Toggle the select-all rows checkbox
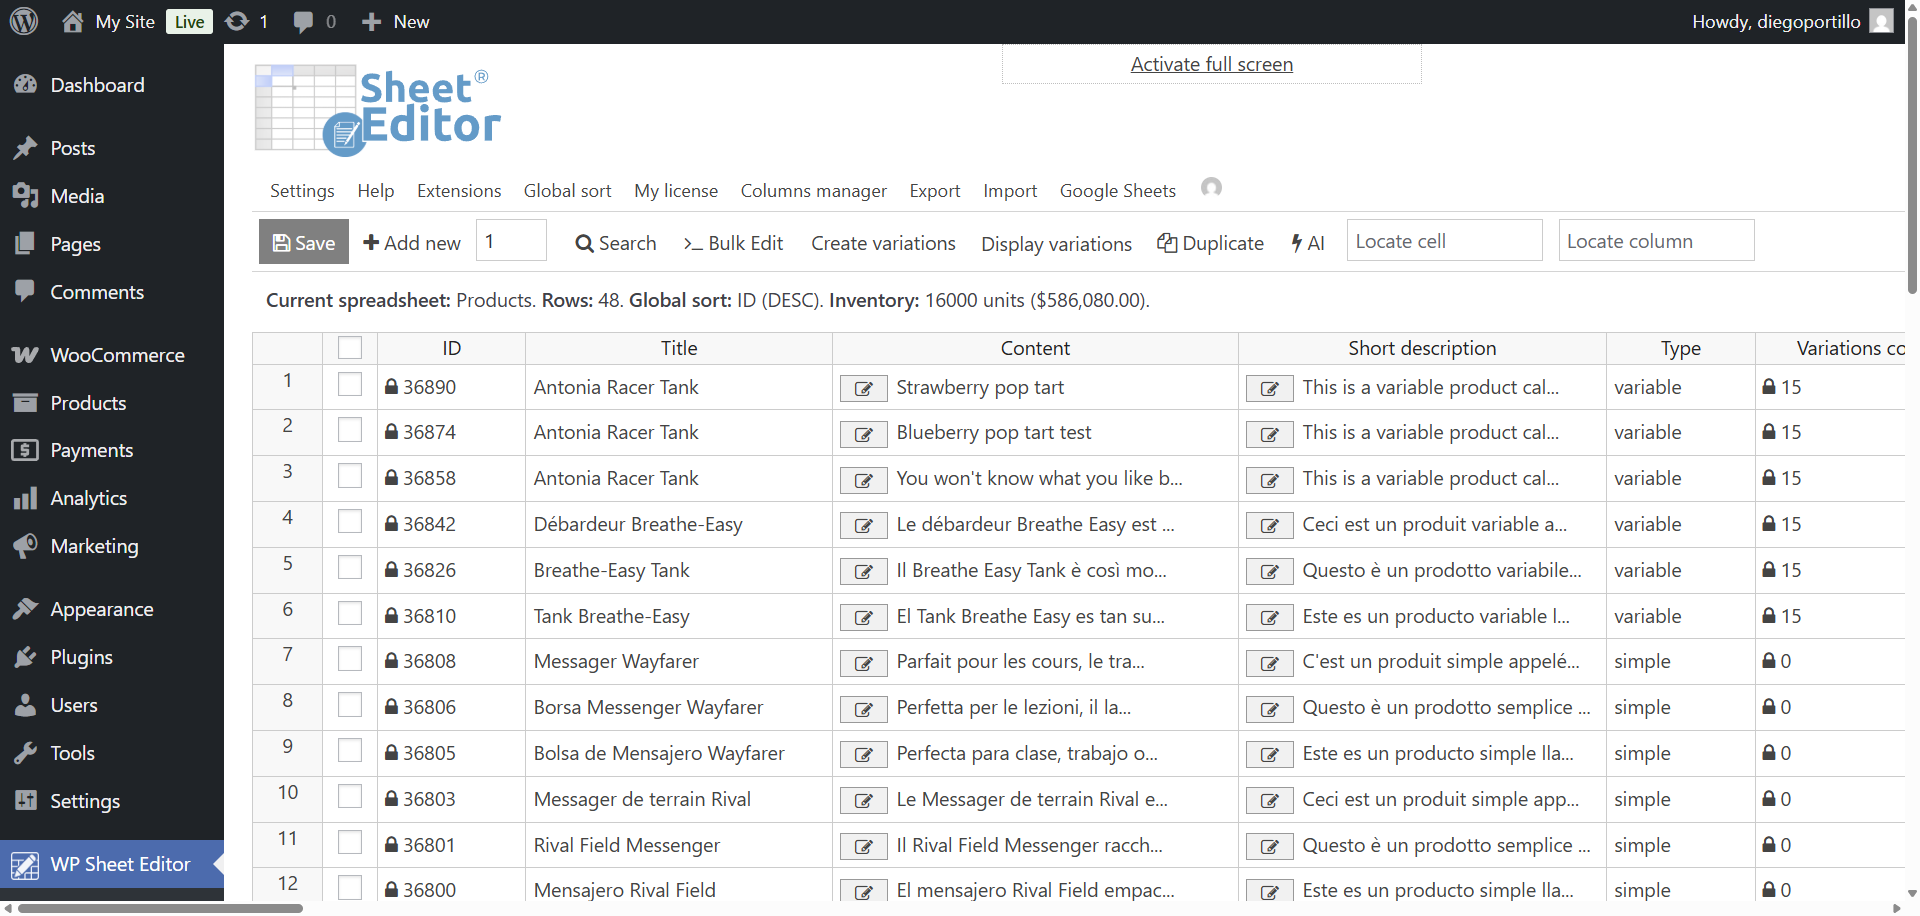 pos(350,348)
